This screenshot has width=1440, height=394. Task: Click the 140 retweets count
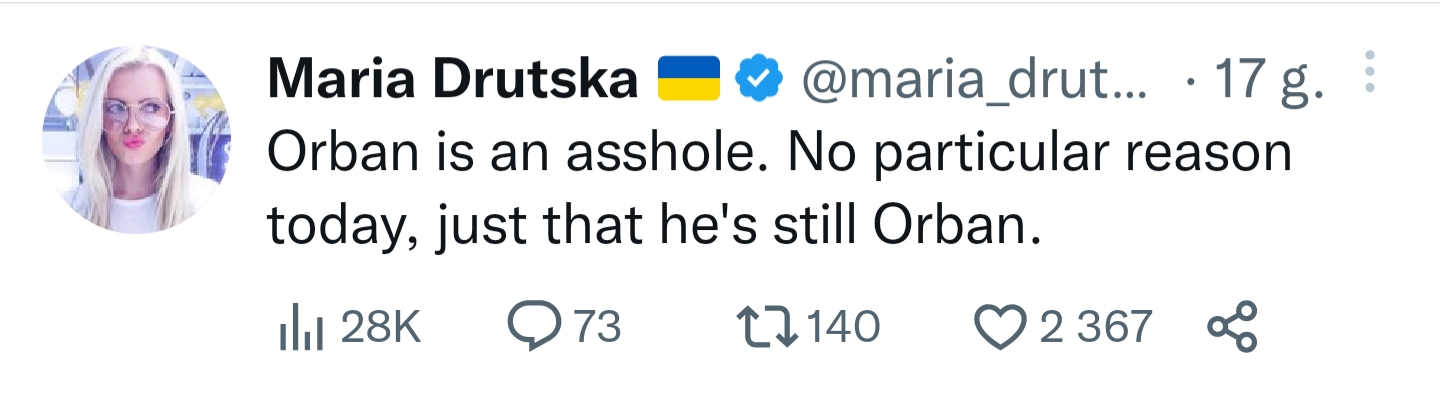click(x=843, y=328)
